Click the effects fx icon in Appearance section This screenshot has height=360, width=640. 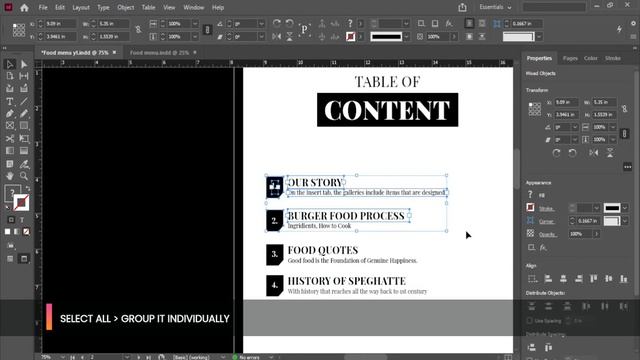pos(543,248)
